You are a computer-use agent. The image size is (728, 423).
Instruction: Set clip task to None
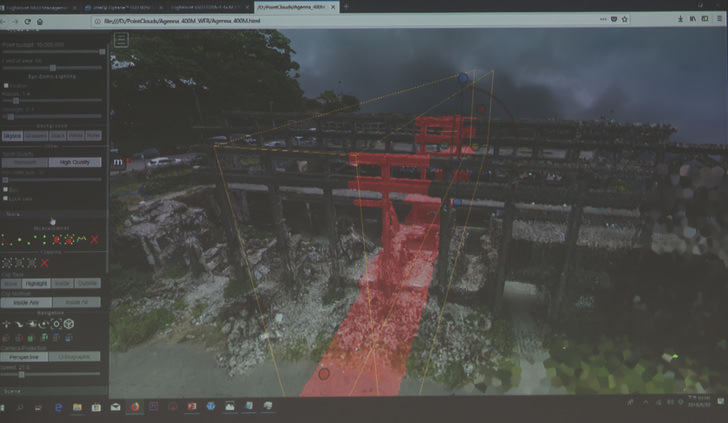pyautogui.click(x=11, y=283)
